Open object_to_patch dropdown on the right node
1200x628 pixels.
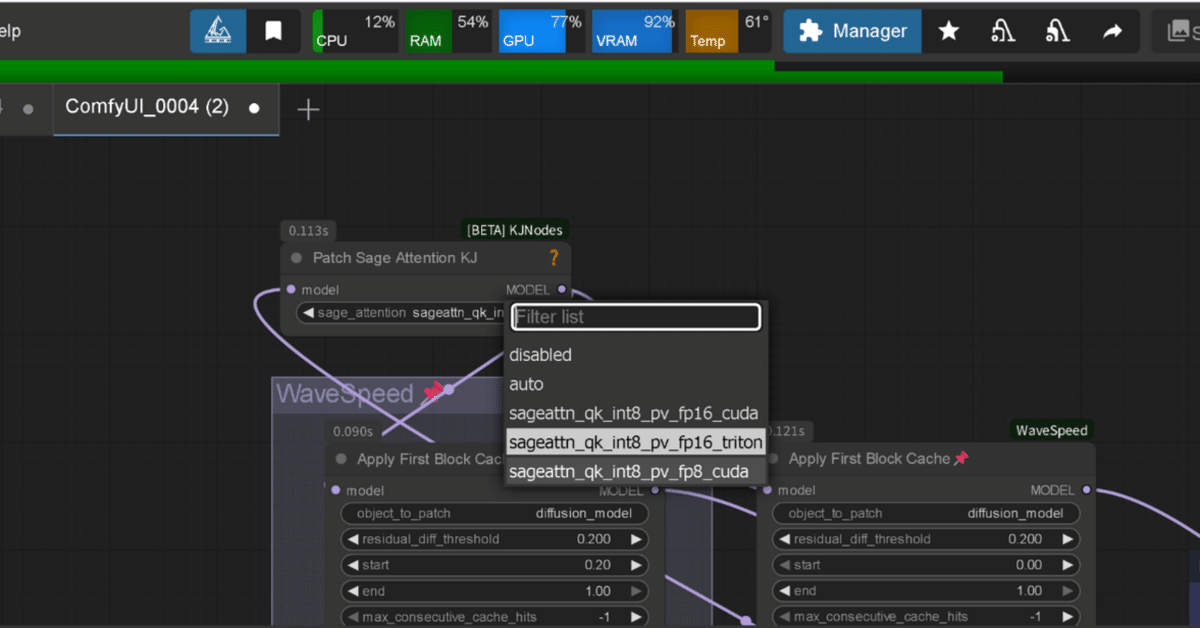[926, 513]
